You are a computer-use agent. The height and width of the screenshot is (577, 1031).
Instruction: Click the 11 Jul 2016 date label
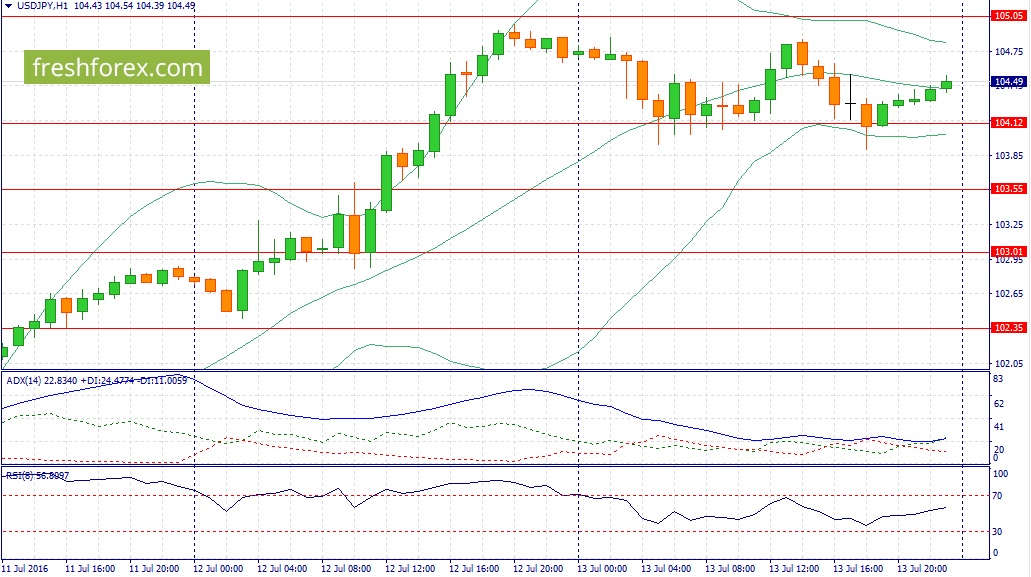pyautogui.click(x=25, y=568)
